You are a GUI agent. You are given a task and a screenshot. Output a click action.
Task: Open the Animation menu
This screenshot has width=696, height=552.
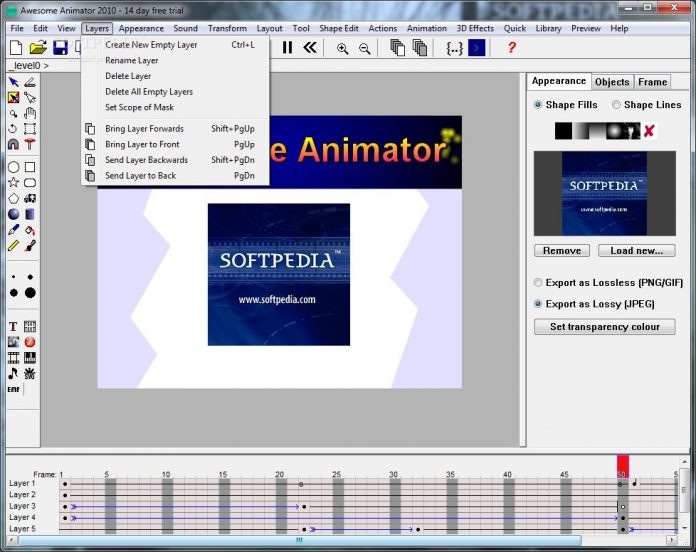click(x=427, y=28)
